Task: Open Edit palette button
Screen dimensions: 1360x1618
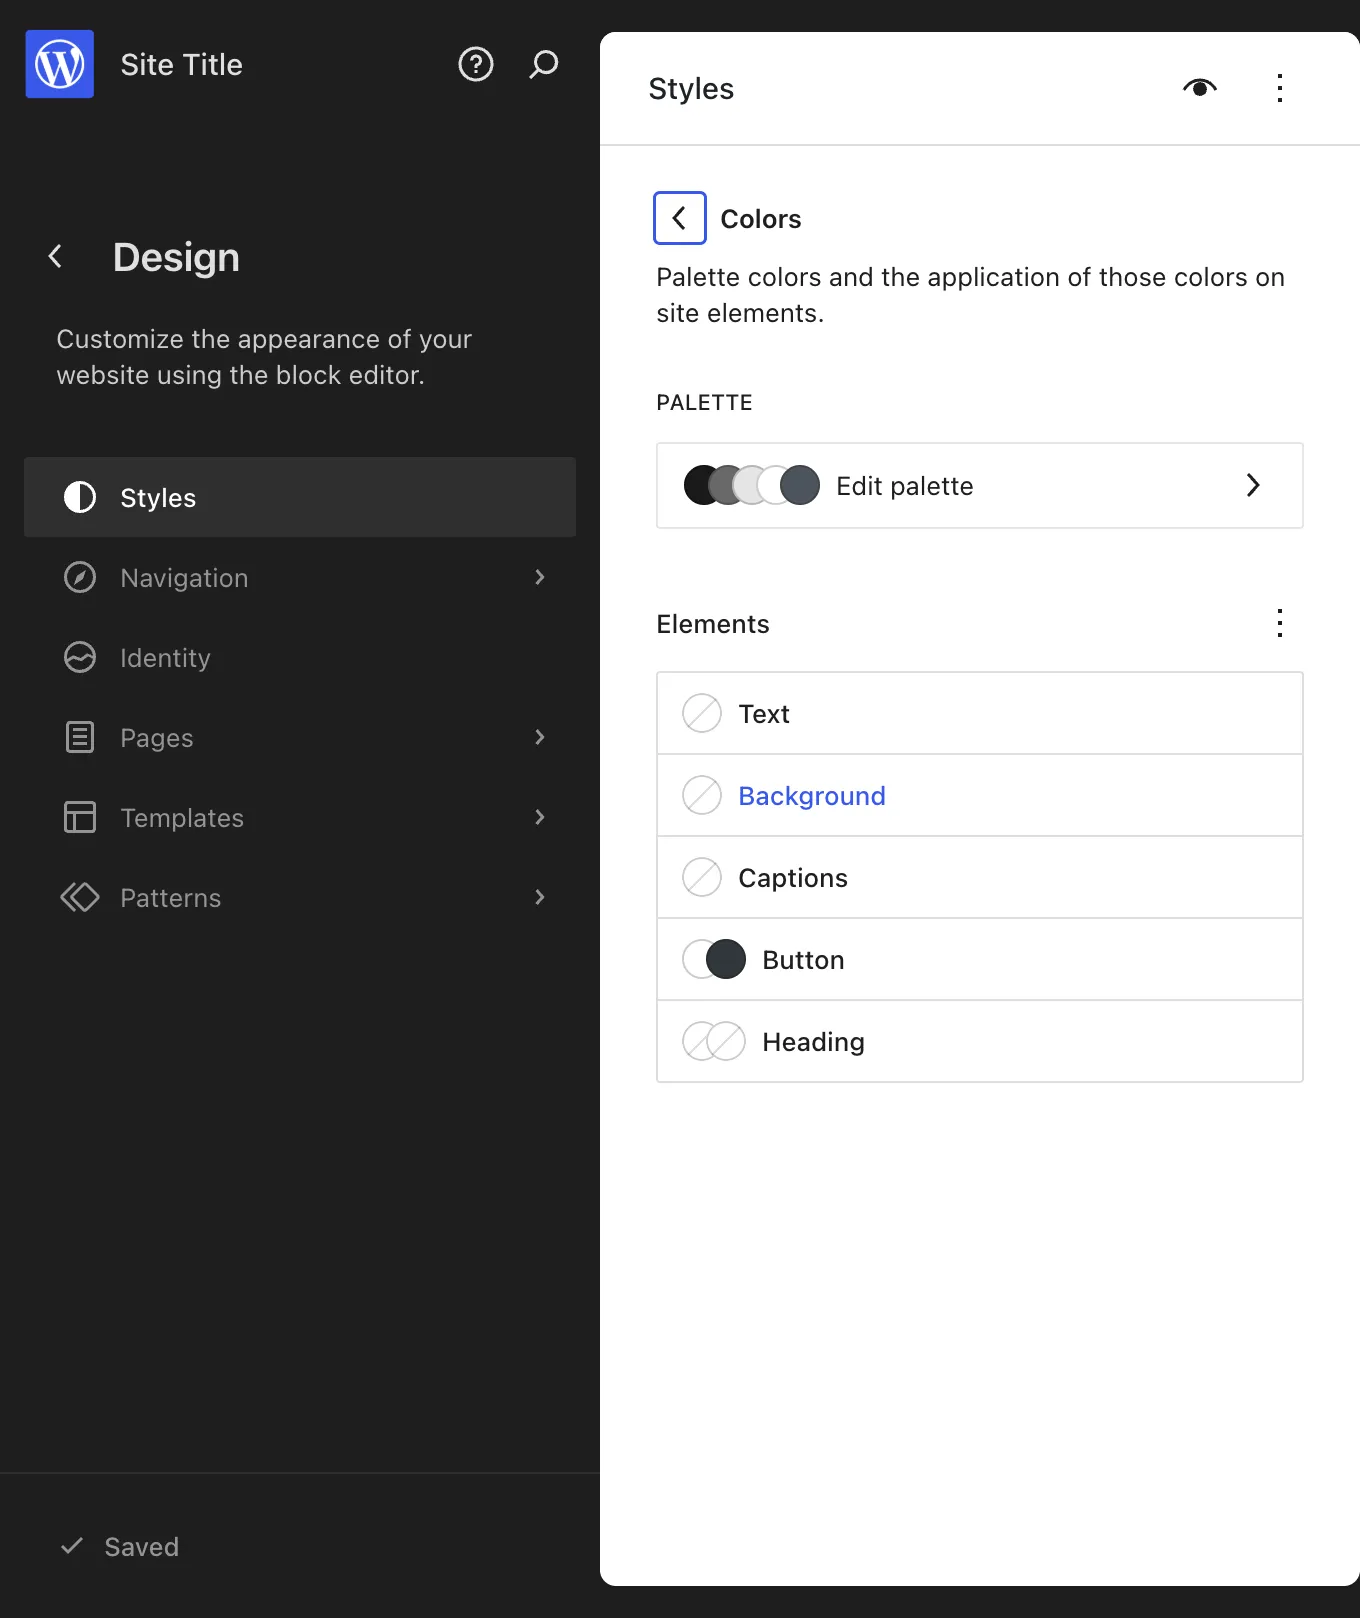Action: 980,485
